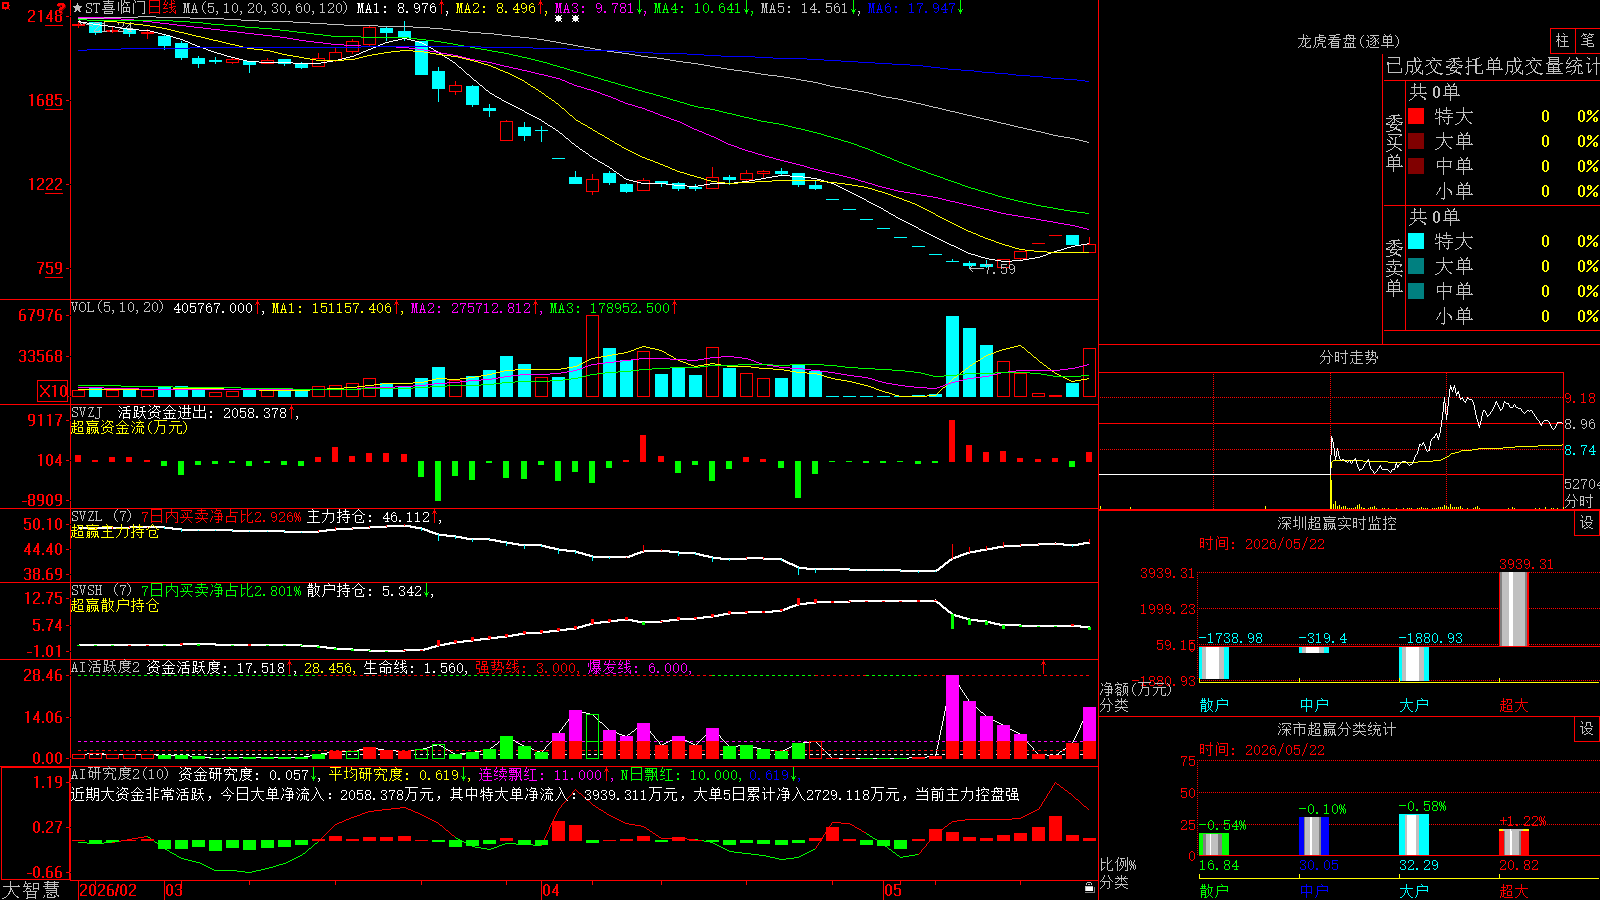The width and height of the screenshot is (1600, 900).
Task: Click the 散户持仓: 5.342 value
Action: pos(364,591)
